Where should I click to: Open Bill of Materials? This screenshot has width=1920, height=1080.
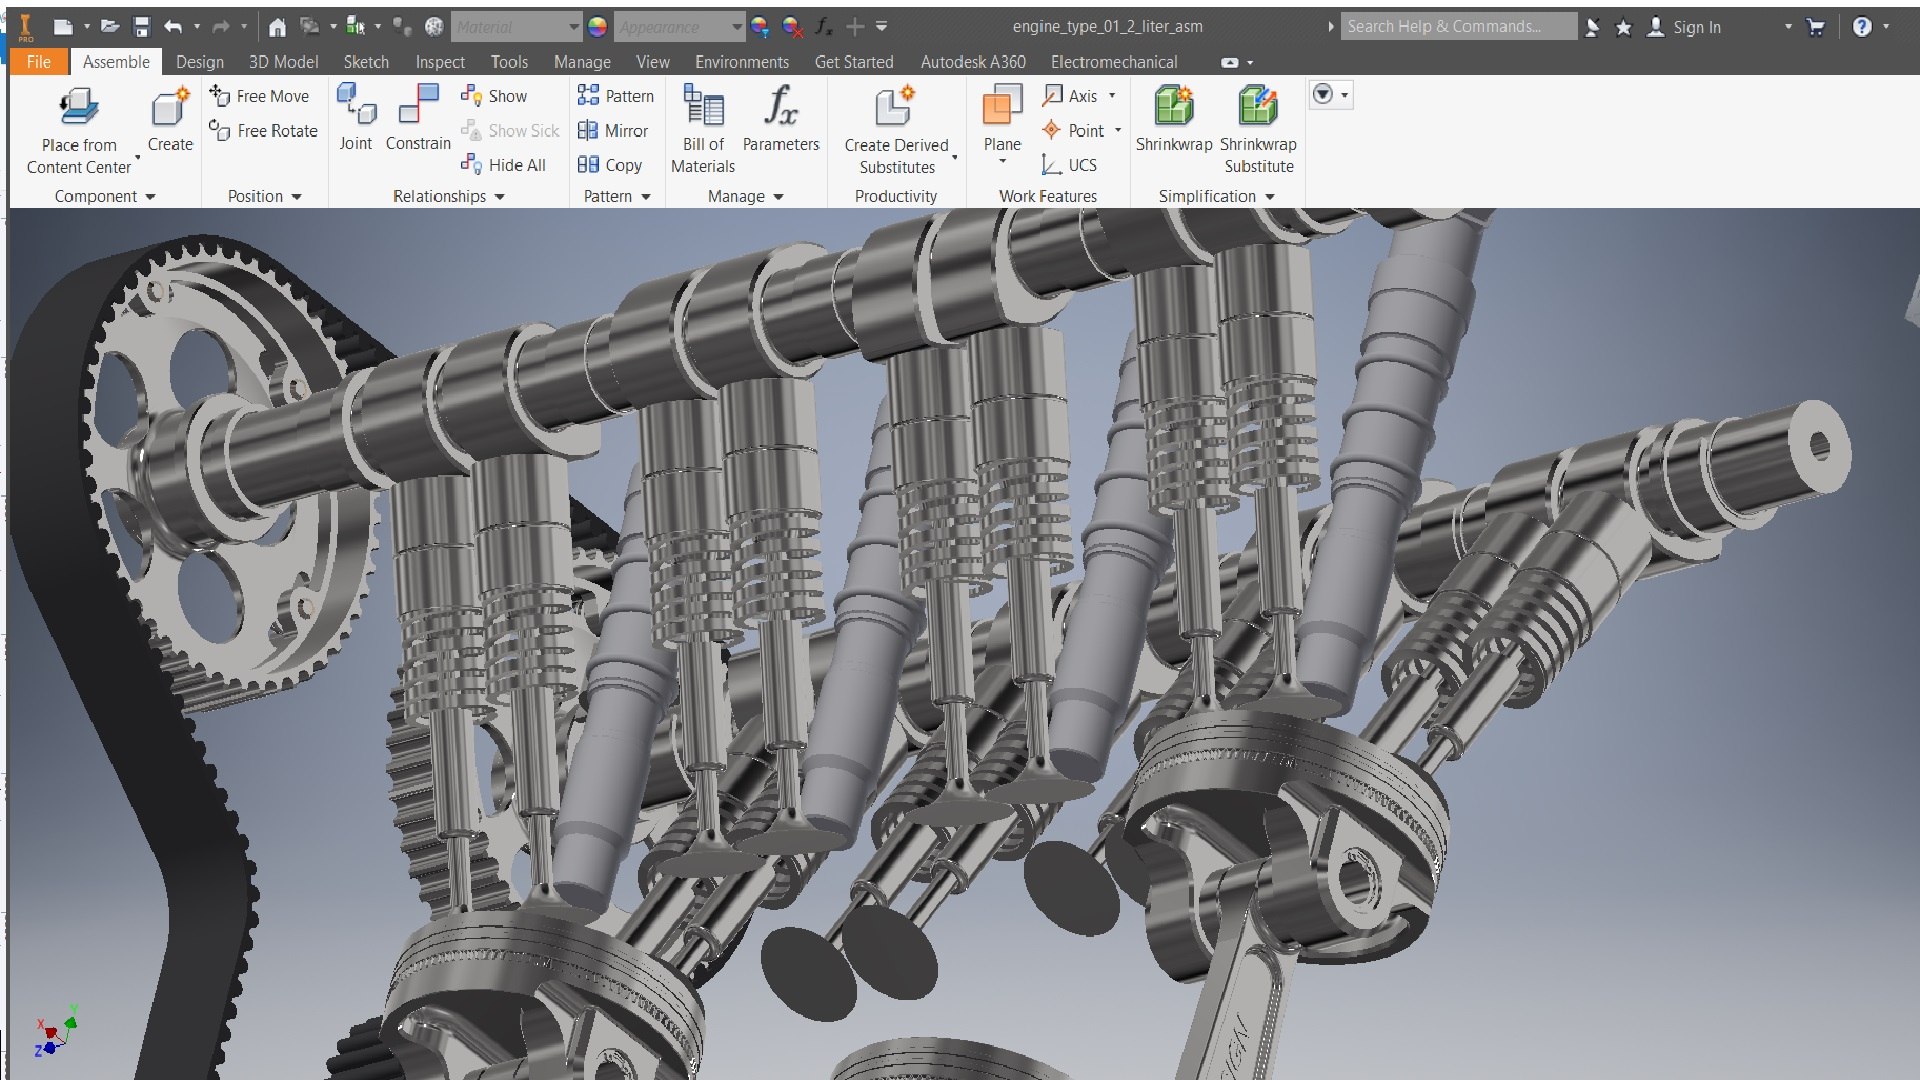coord(703,130)
